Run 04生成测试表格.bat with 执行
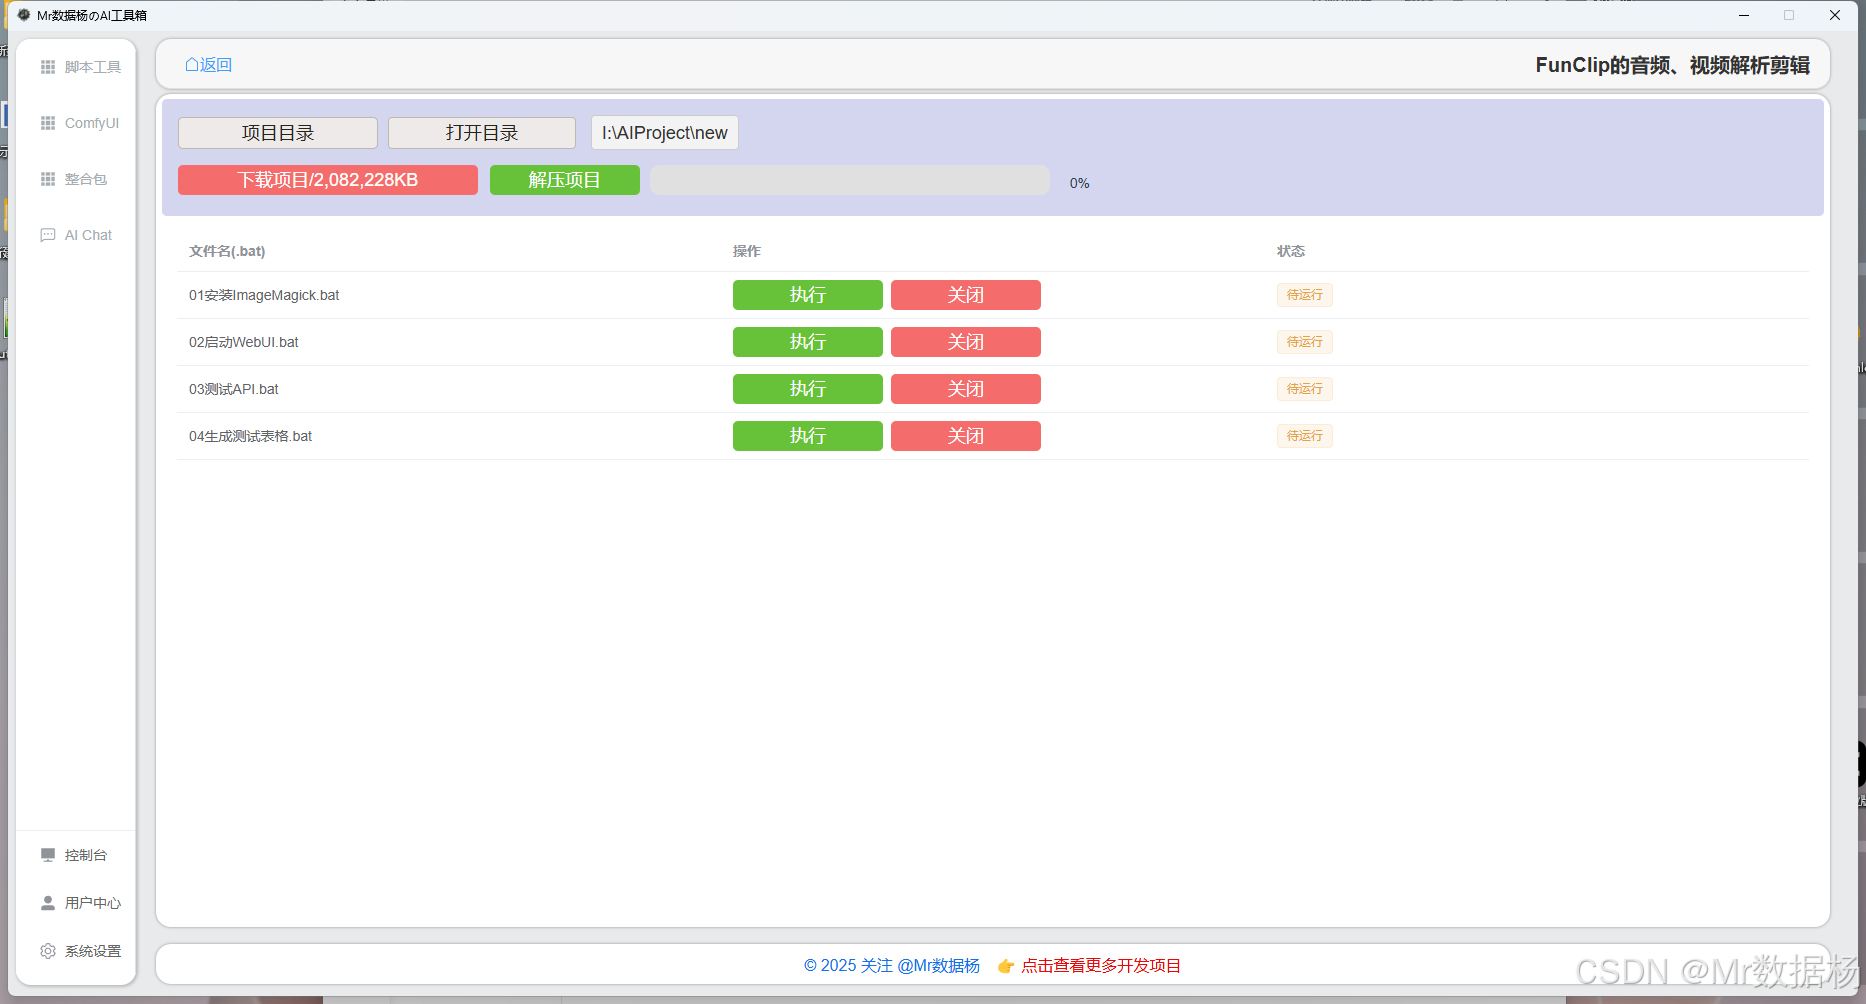1866x1004 pixels. coord(808,436)
